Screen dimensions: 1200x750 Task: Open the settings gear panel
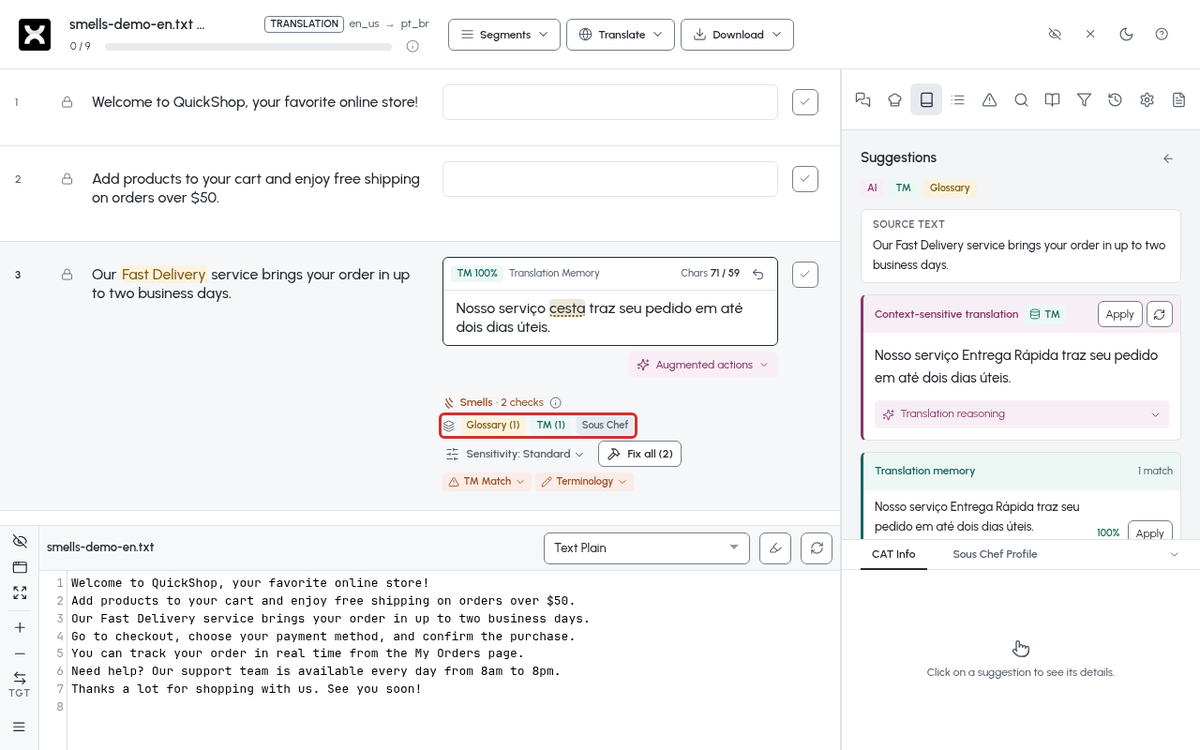click(x=1147, y=100)
